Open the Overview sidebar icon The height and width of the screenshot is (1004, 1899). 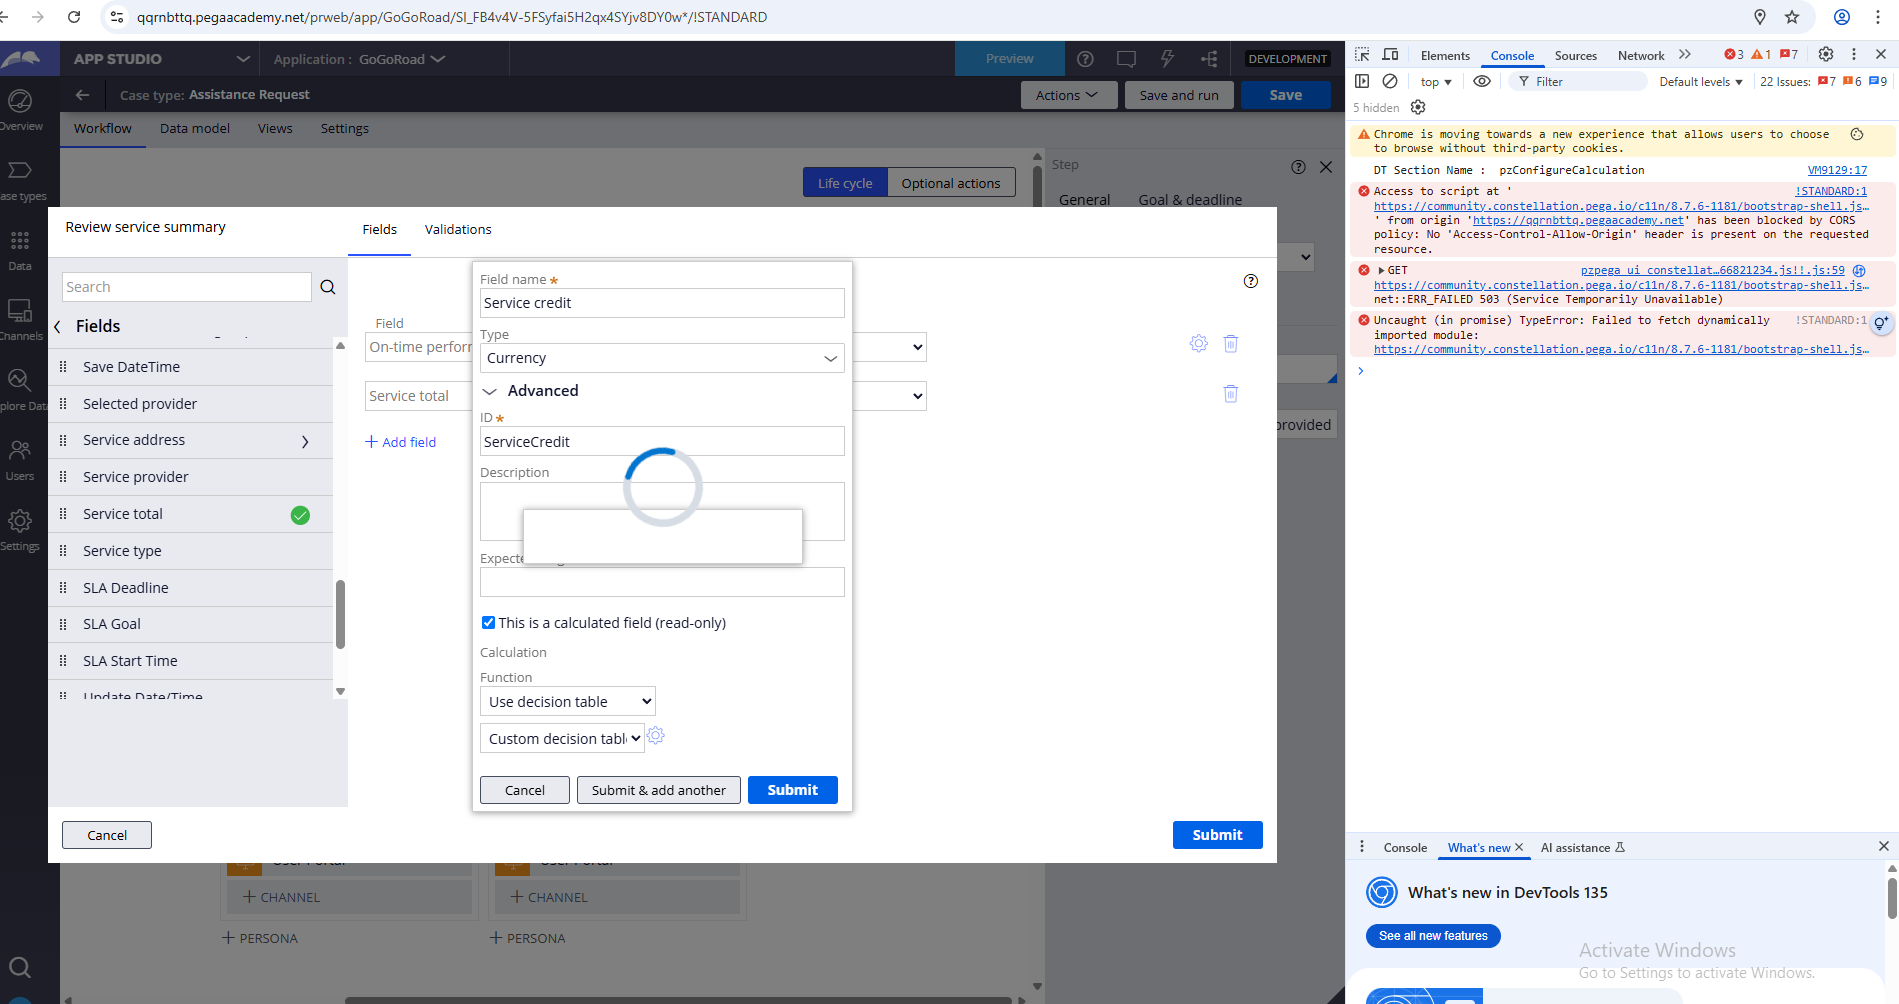20,101
